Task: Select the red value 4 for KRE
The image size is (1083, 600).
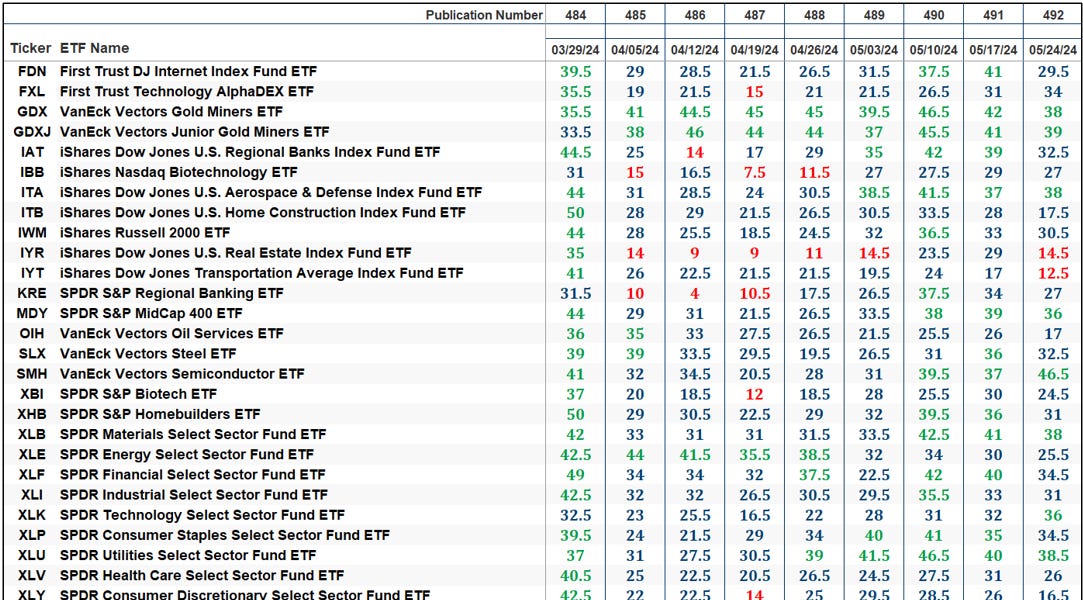Action: pos(693,293)
